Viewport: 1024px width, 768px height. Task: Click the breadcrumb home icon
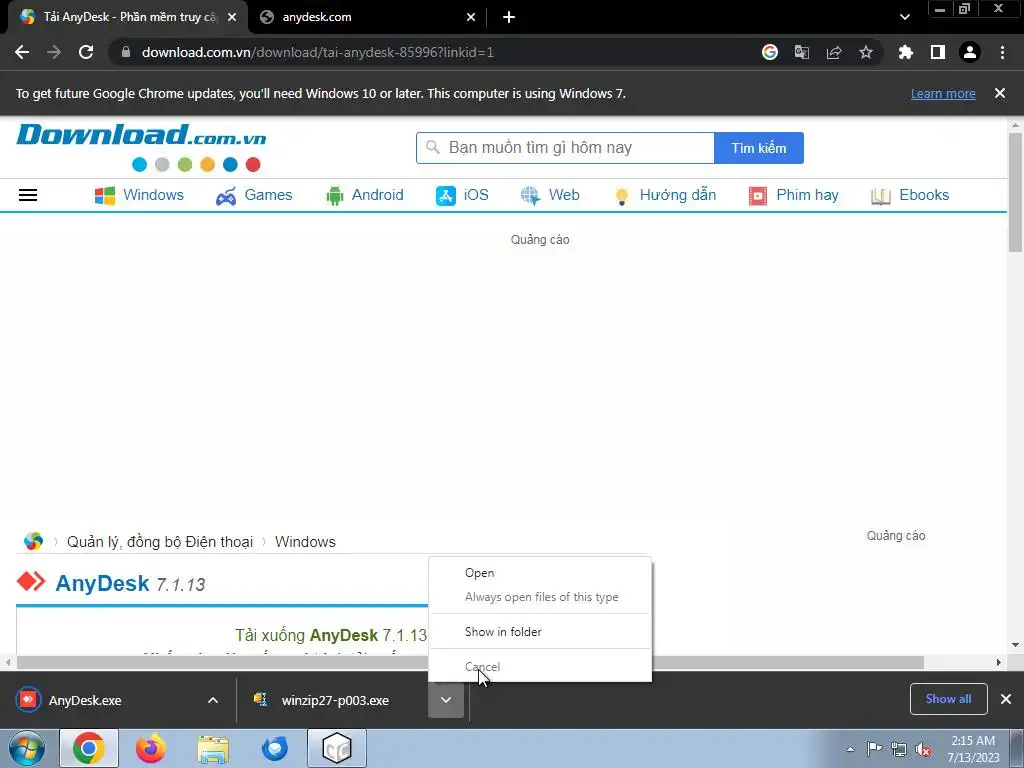33,541
